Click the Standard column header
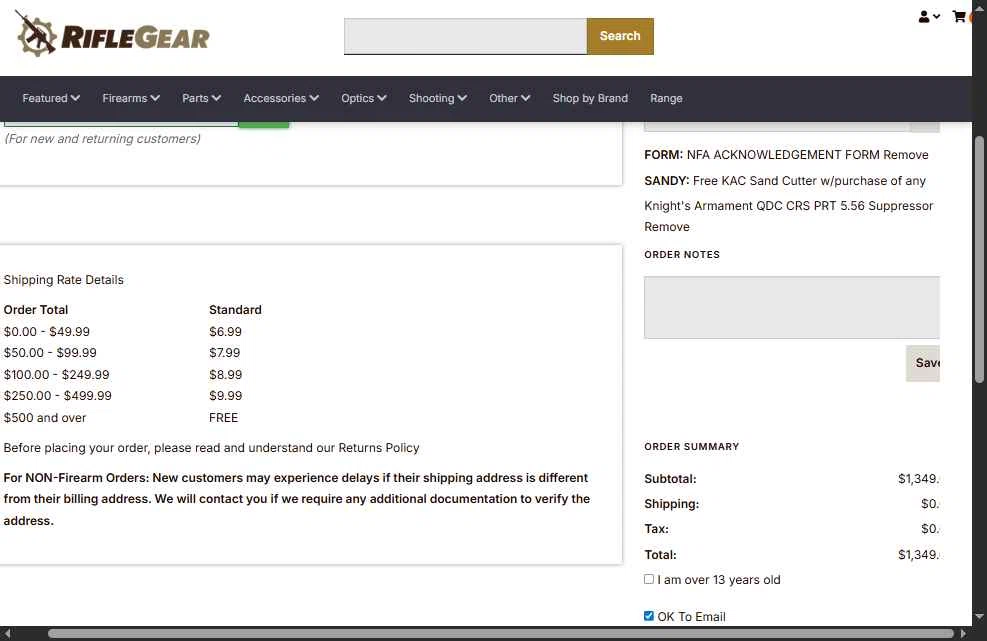This screenshot has width=987, height=641. tap(235, 310)
